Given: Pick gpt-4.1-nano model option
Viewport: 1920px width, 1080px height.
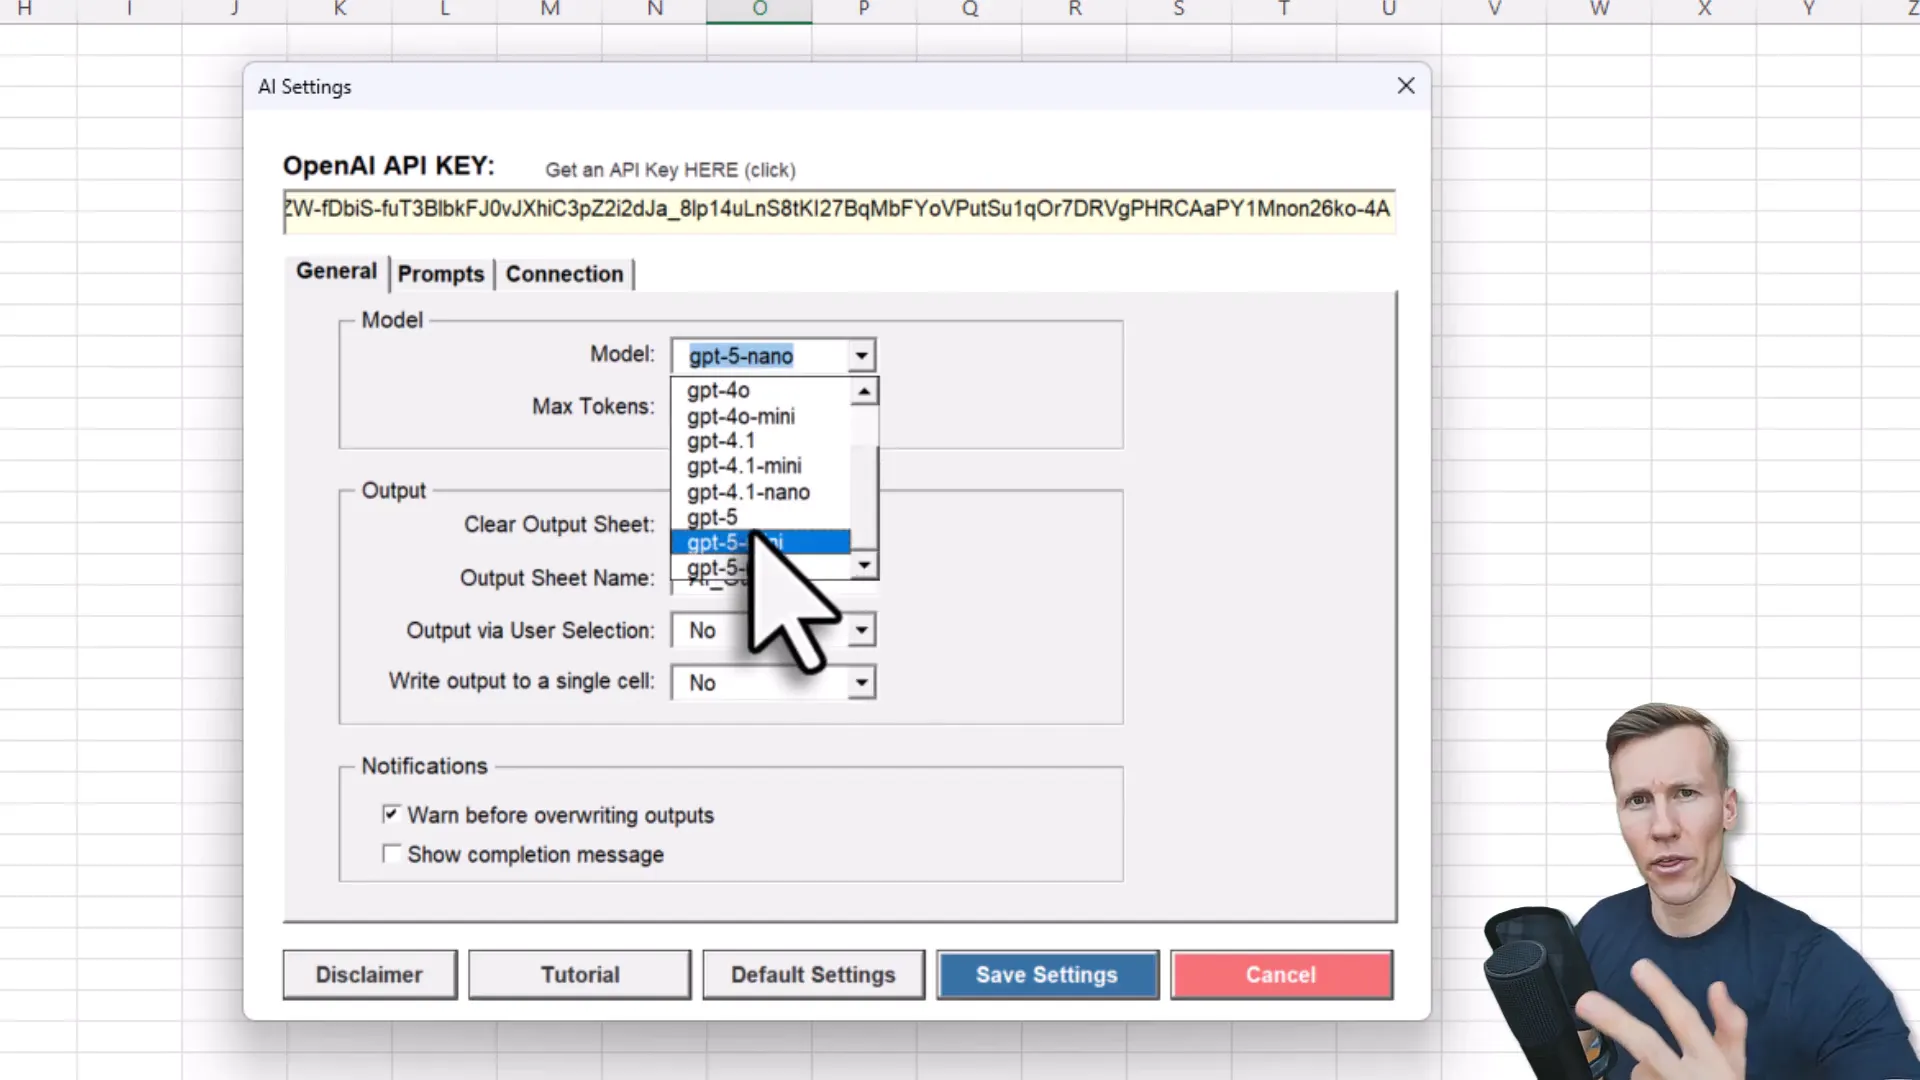Looking at the screenshot, I should [748, 493].
